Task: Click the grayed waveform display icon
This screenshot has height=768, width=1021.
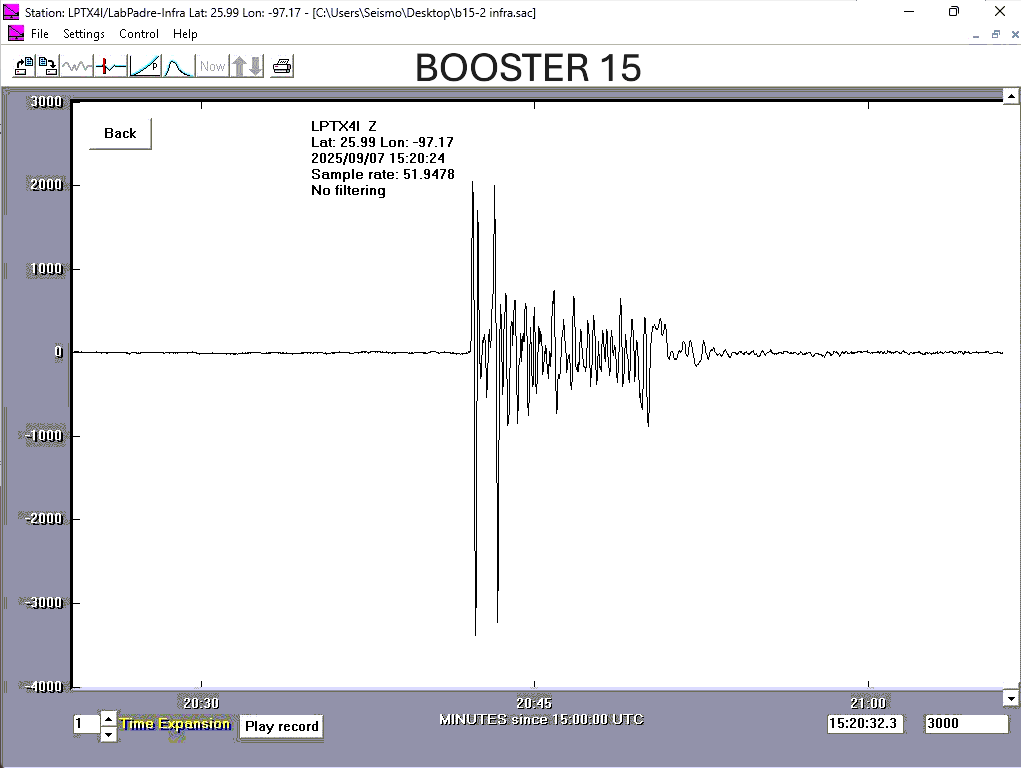Action: pos(77,66)
